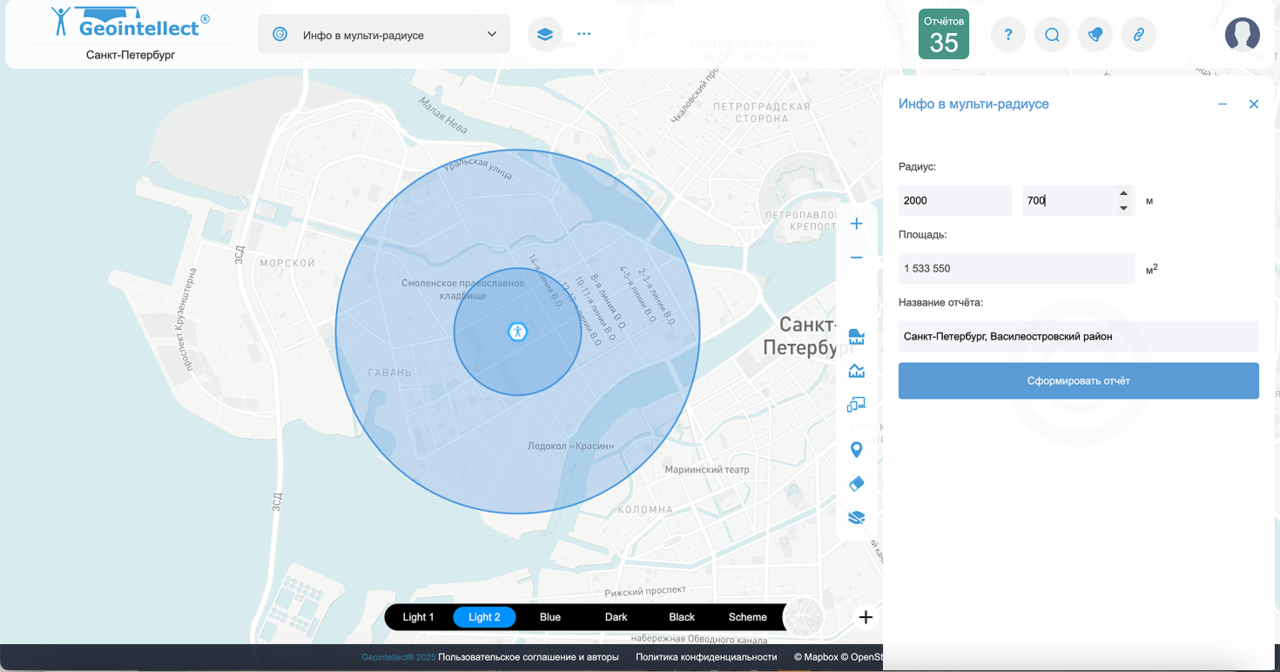Increase second radius with up stepper arrow
Image resolution: width=1280 pixels, height=672 pixels.
pyautogui.click(x=1124, y=194)
